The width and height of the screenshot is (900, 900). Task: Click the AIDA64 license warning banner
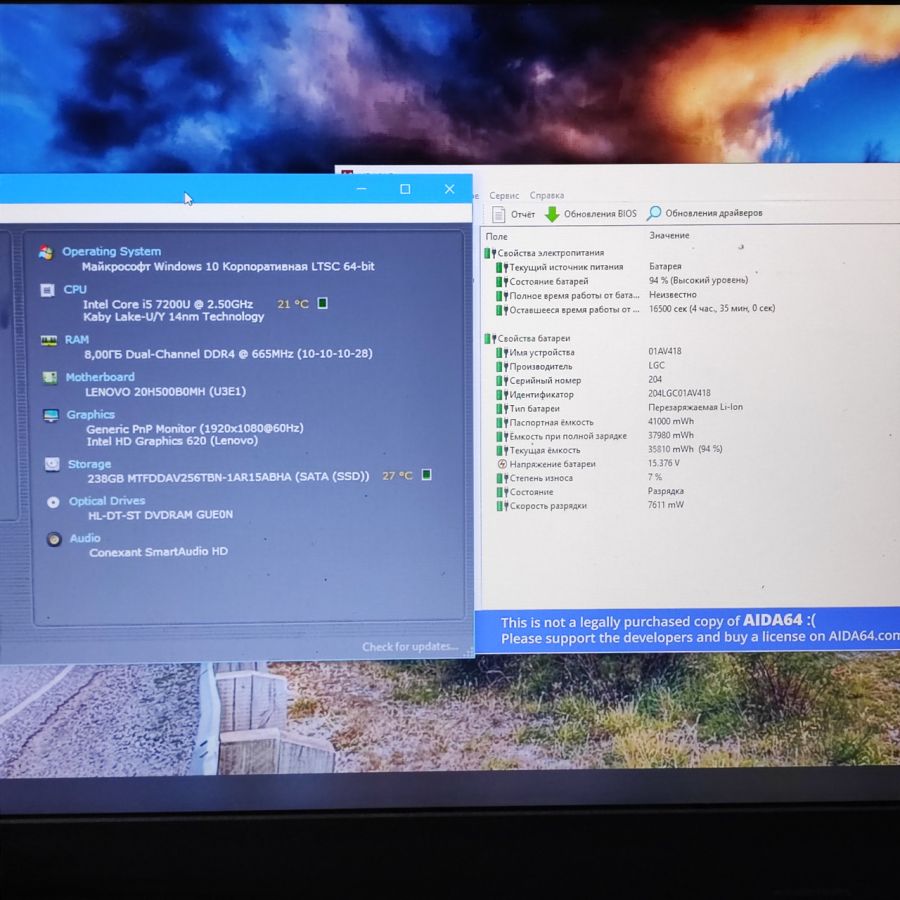(688, 630)
